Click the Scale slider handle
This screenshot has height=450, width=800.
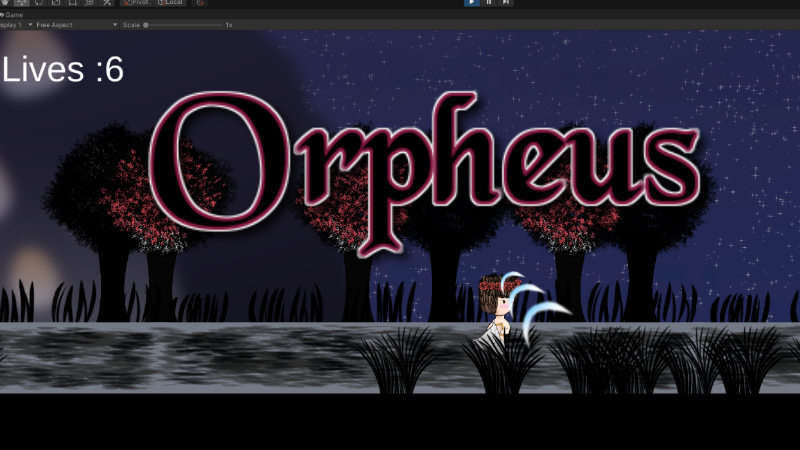coord(146,24)
